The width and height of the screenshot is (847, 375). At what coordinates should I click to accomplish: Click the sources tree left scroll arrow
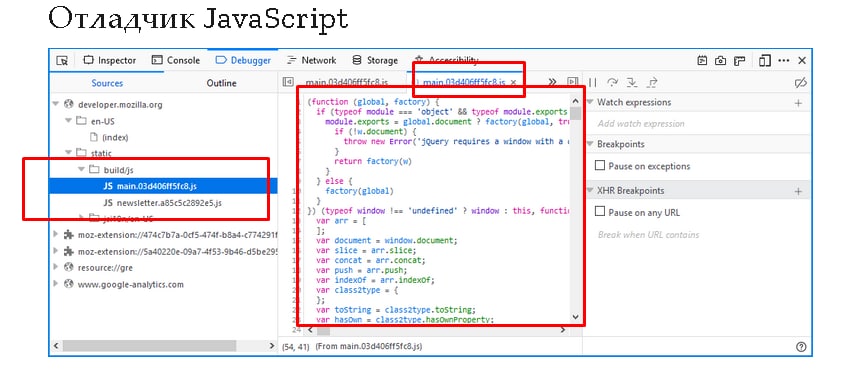(x=56, y=346)
